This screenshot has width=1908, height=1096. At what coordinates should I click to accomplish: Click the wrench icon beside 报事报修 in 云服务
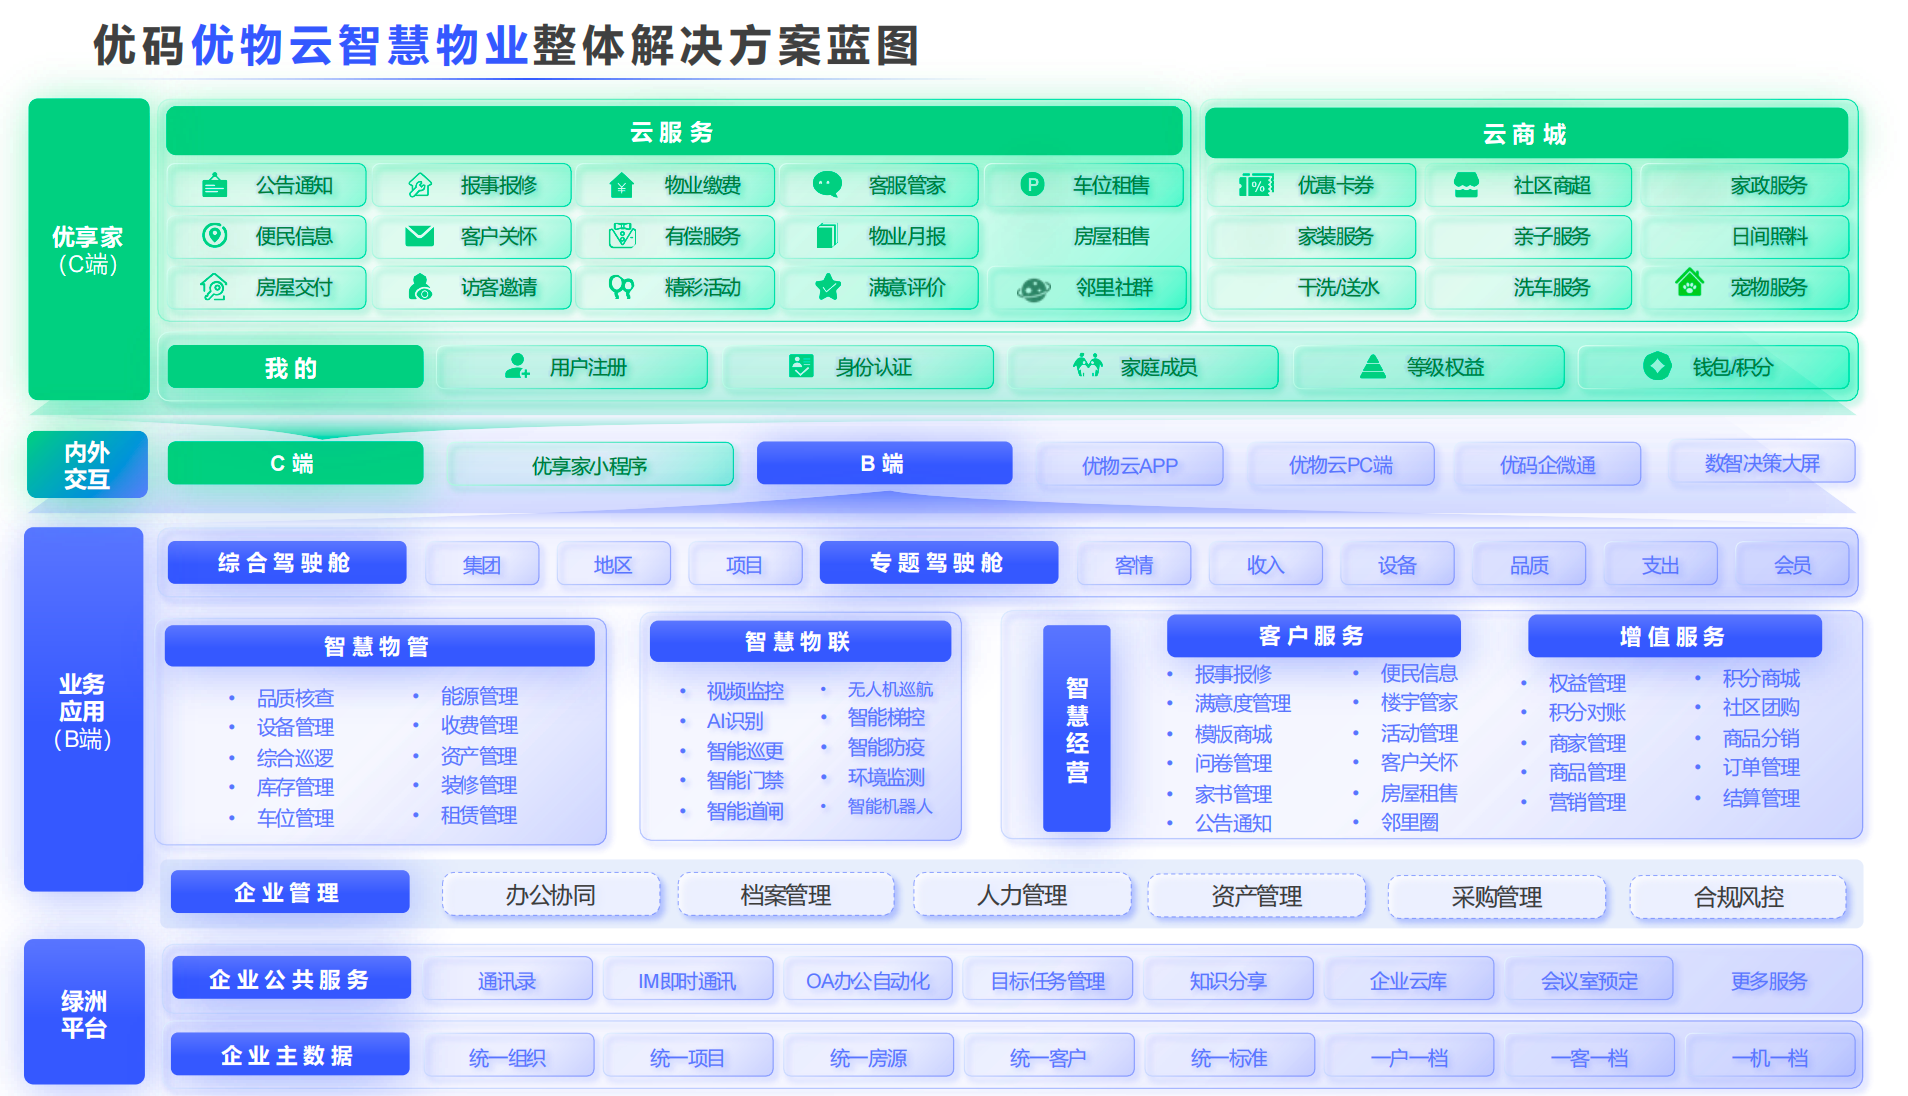pyautogui.click(x=420, y=185)
